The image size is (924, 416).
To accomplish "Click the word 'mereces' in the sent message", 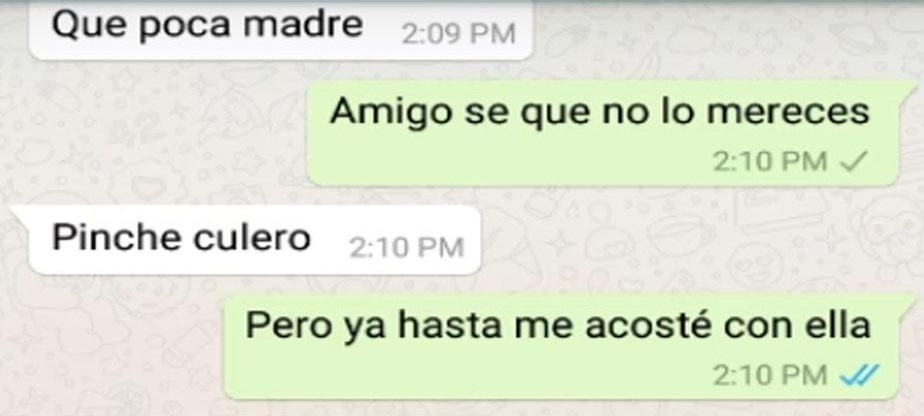I will [x=788, y=112].
